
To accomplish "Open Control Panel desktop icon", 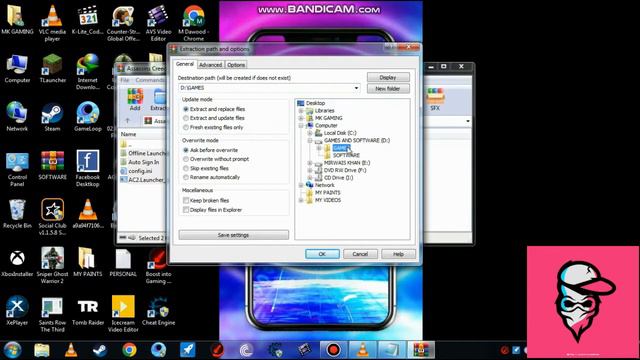I will click(x=17, y=169).
